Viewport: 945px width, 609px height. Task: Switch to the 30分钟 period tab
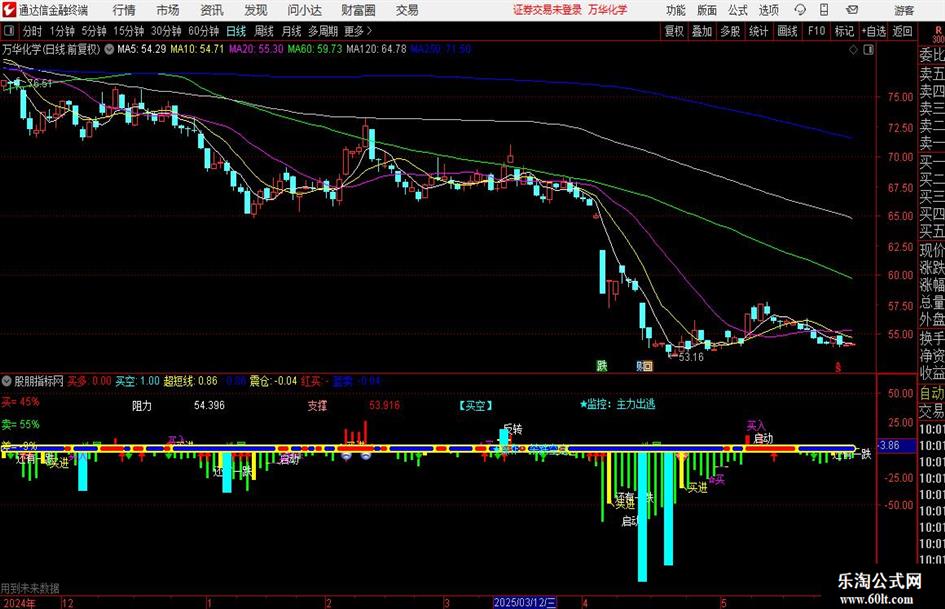(x=166, y=31)
